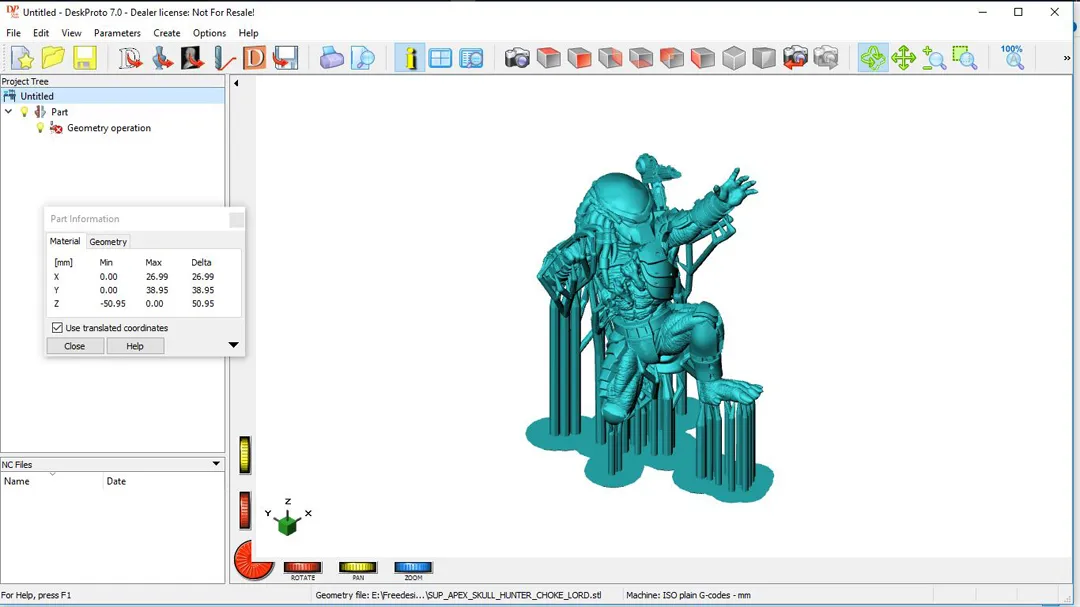
Task: Click the camera icon with red back arrow
Action: point(795,58)
